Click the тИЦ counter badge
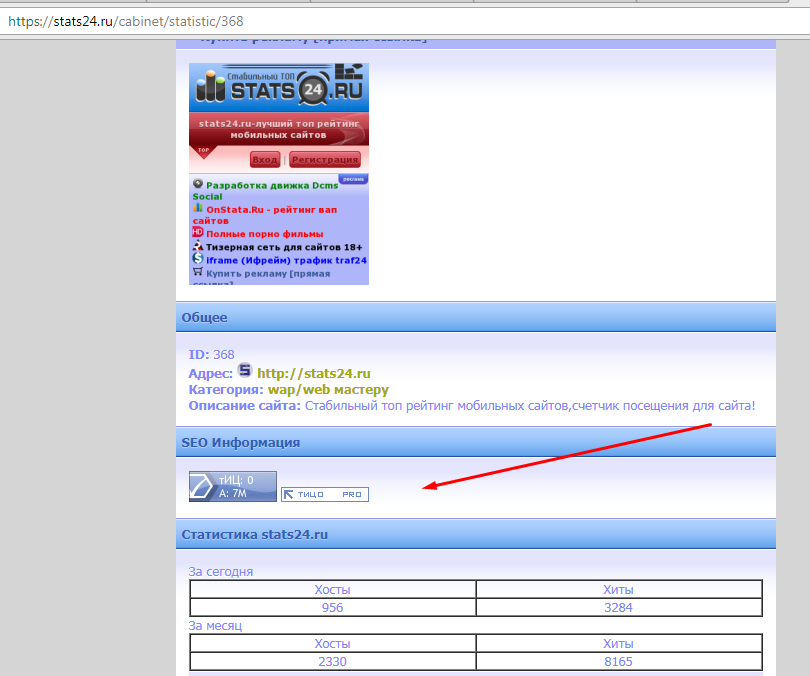810x676 pixels. point(232,486)
